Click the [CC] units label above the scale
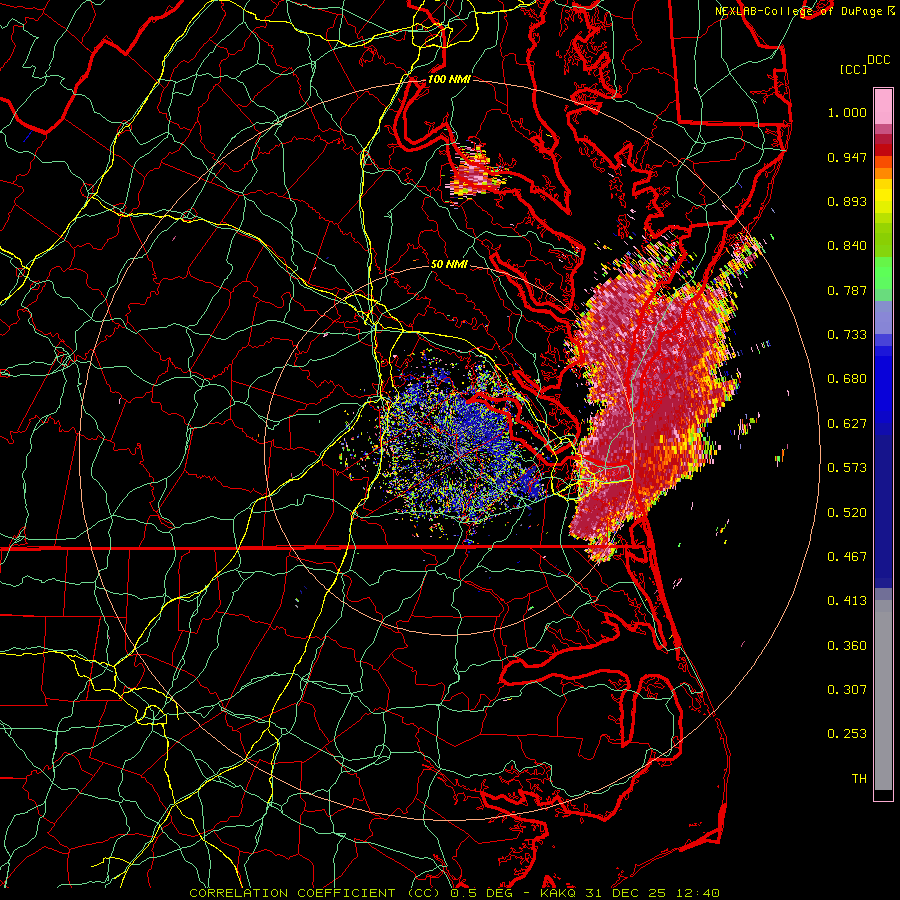Image resolution: width=900 pixels, height=900 pixels. click(x=853, y=69)
